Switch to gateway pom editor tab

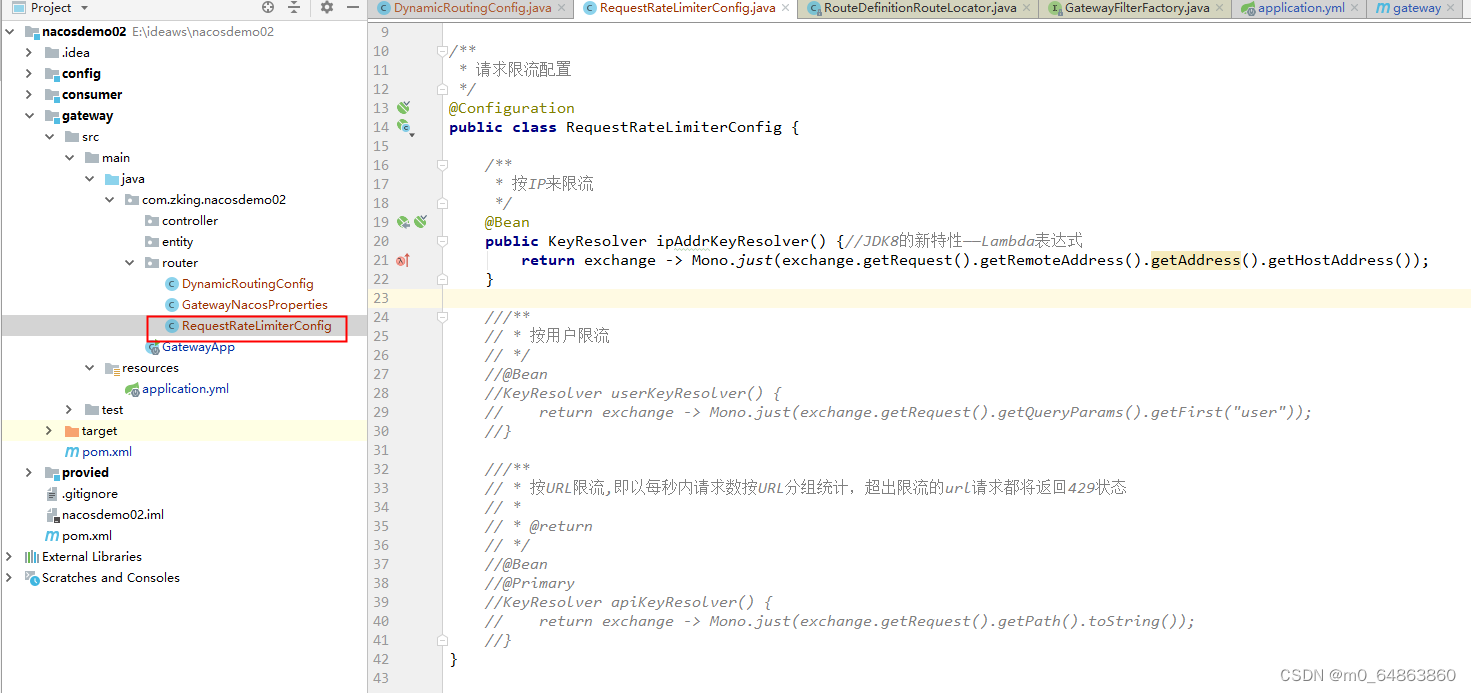(1417, 8)
